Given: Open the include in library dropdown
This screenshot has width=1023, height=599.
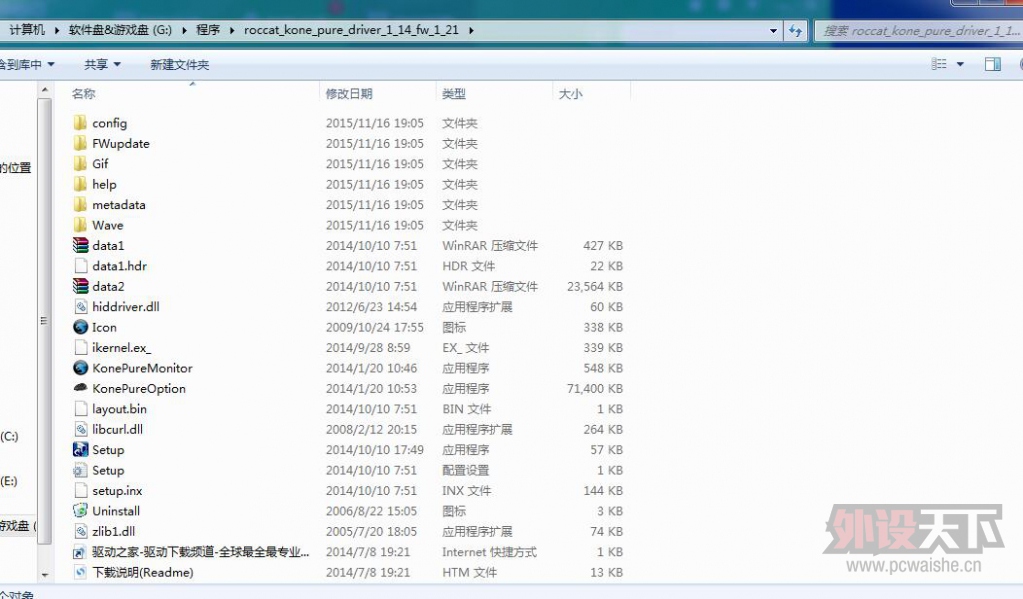Looking at the screenshot, I should [27, 64].
